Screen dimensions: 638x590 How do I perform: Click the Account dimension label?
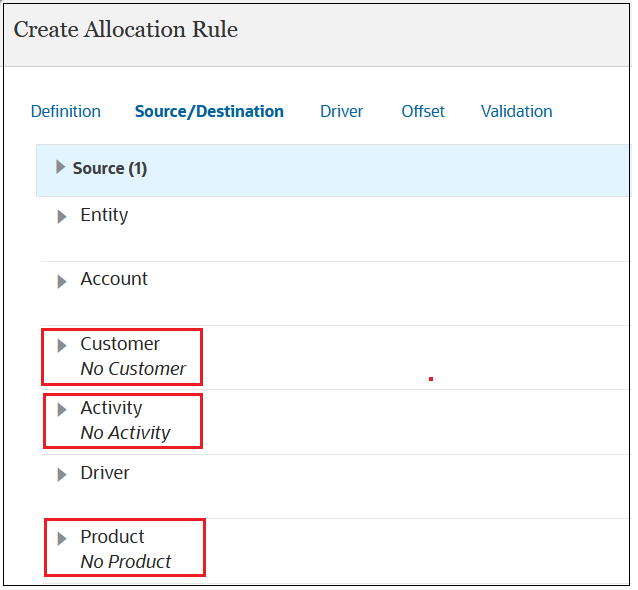pos(114,279)
